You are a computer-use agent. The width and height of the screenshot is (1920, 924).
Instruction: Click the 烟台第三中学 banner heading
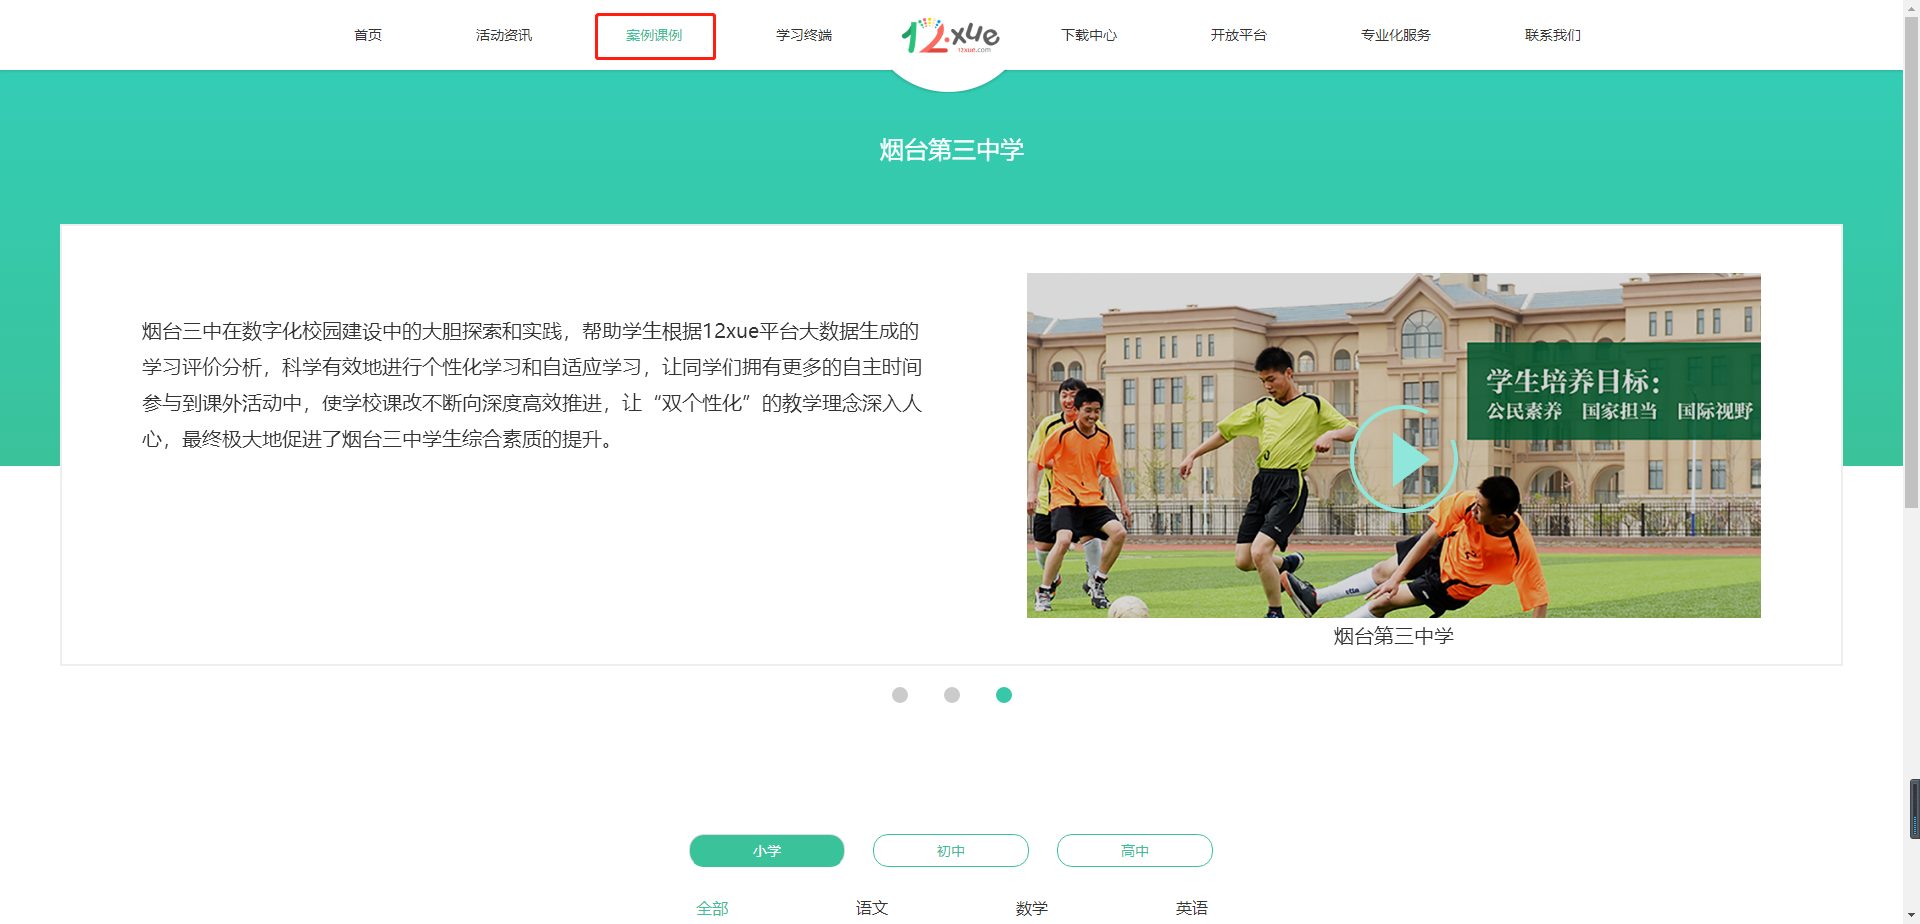pos(951,150)
